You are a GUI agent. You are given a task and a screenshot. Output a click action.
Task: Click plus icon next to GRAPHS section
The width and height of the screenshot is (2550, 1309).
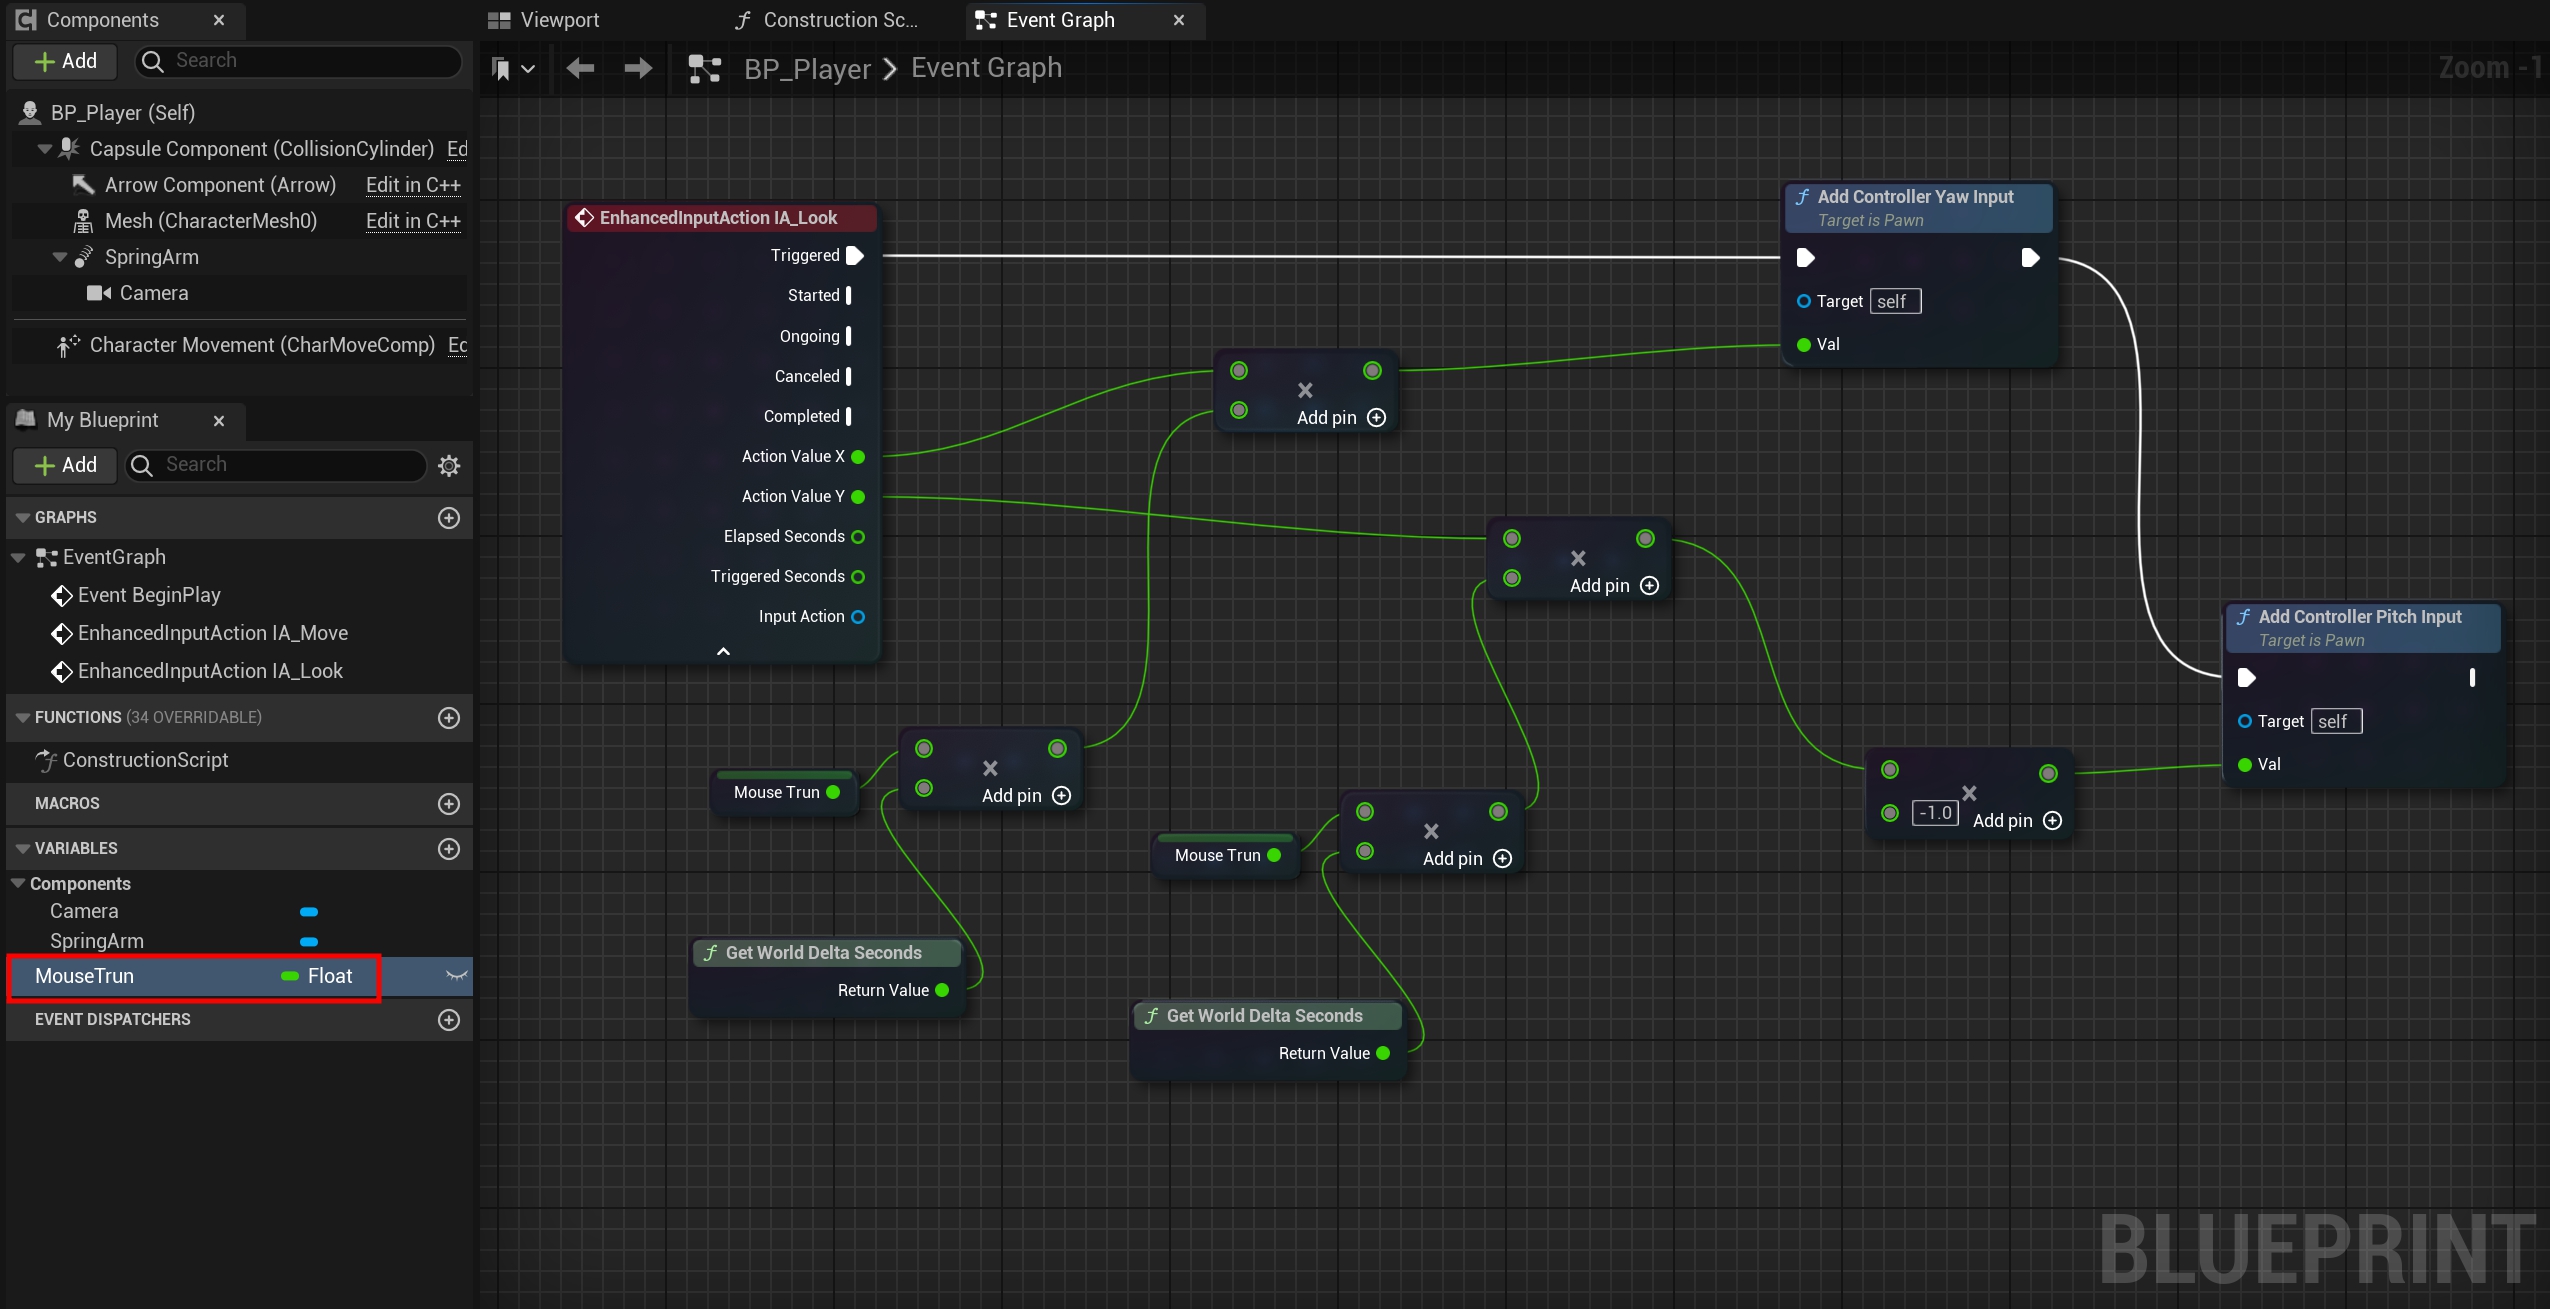pos(449,518)
